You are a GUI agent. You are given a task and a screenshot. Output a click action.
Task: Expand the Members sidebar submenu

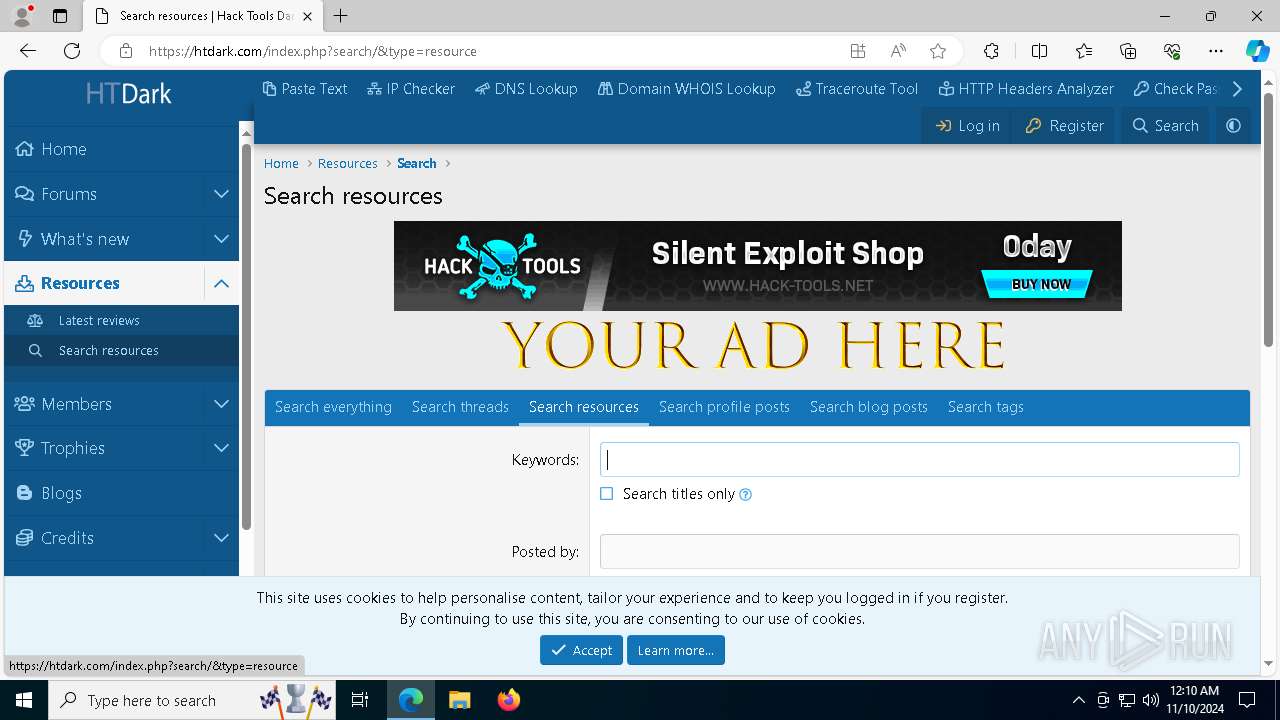click(221, 404)
